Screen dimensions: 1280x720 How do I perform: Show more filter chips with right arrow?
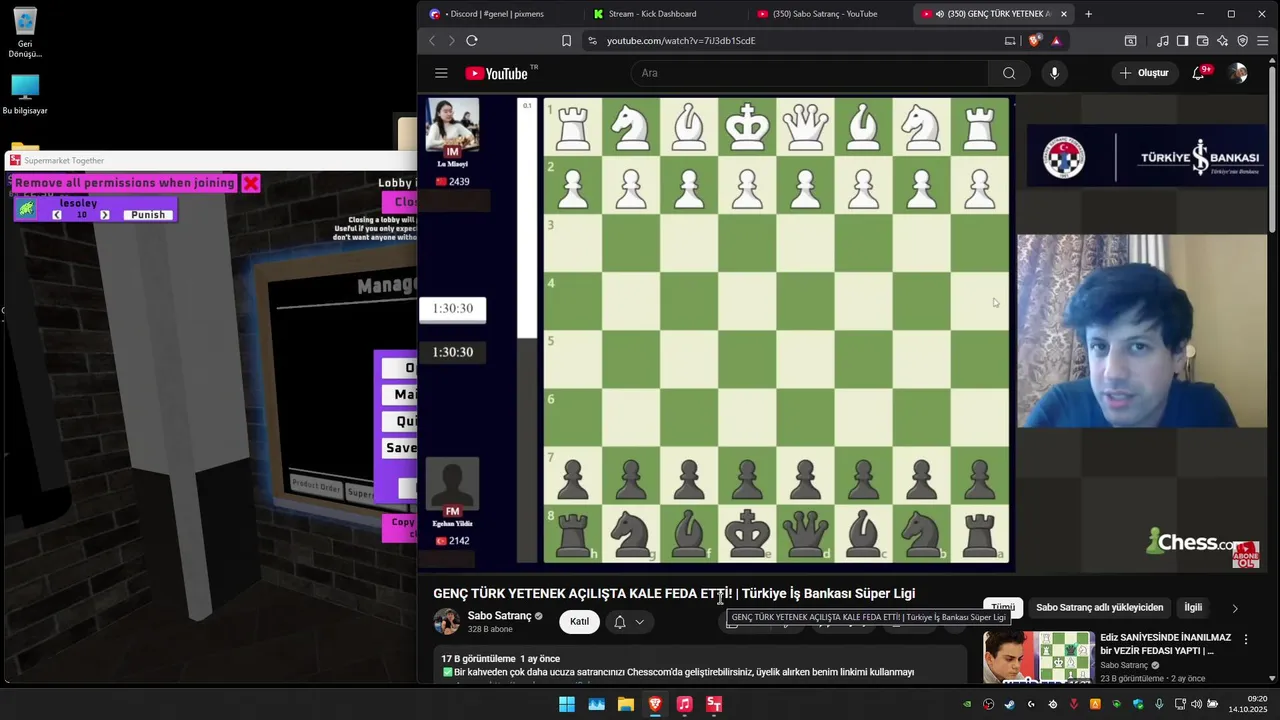click(1235, 608)
